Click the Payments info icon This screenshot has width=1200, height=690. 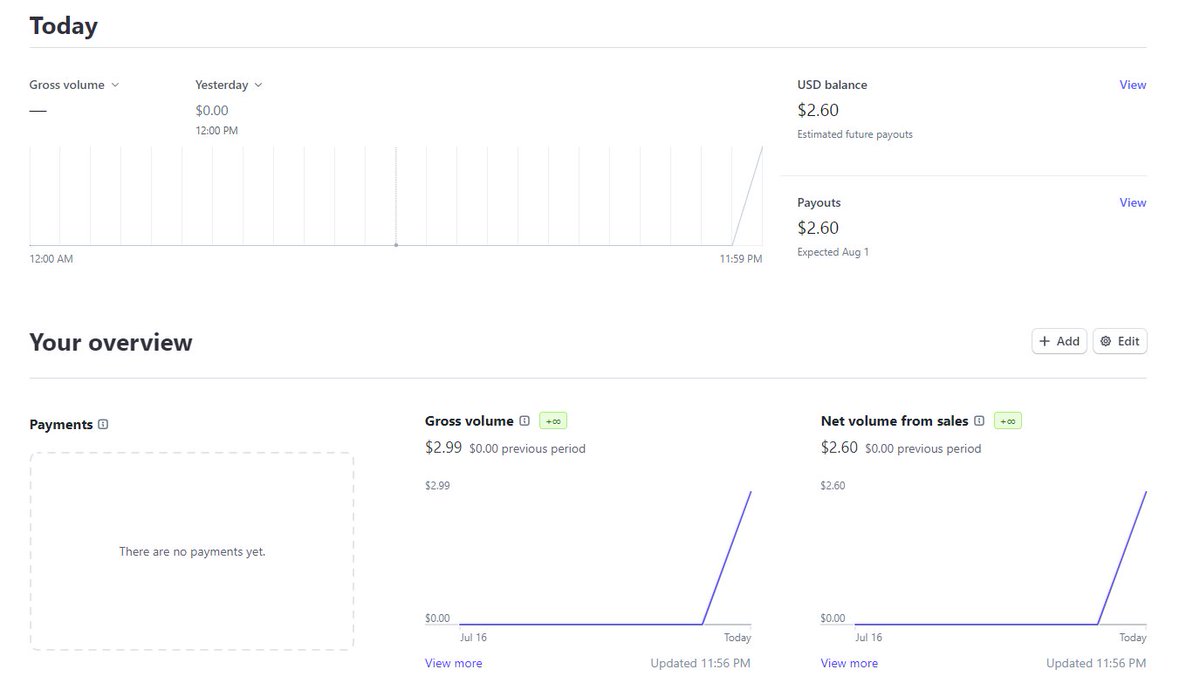(x=103, y=424)
